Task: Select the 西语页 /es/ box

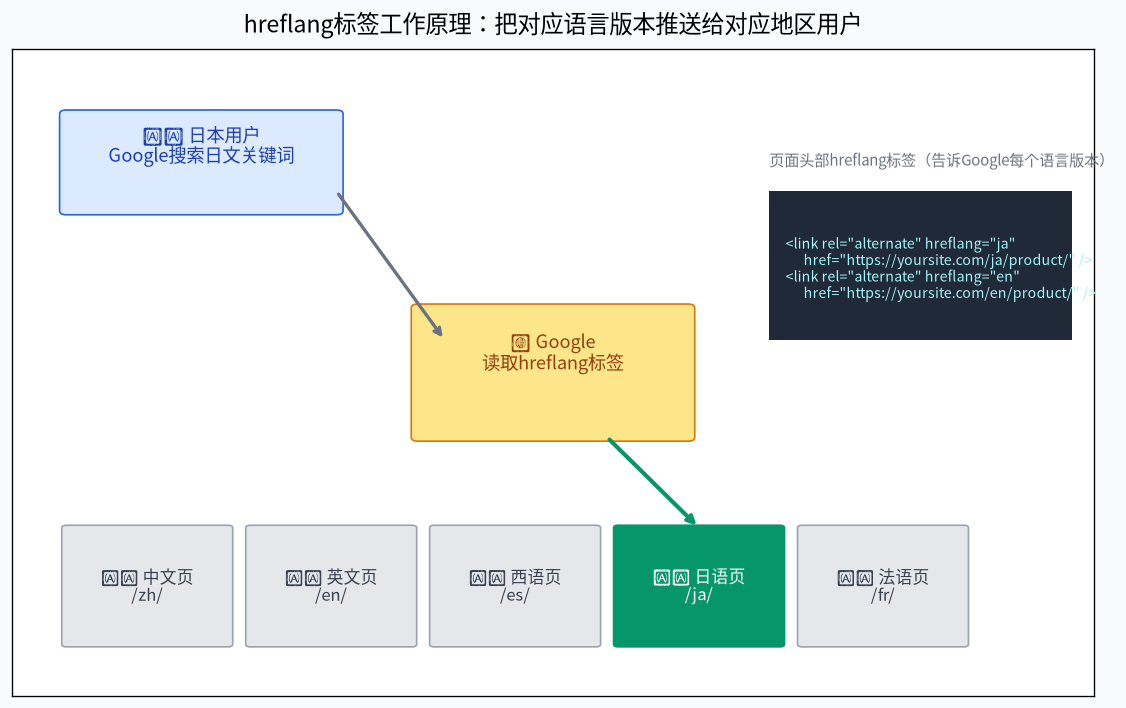Action: click(515, 586)
